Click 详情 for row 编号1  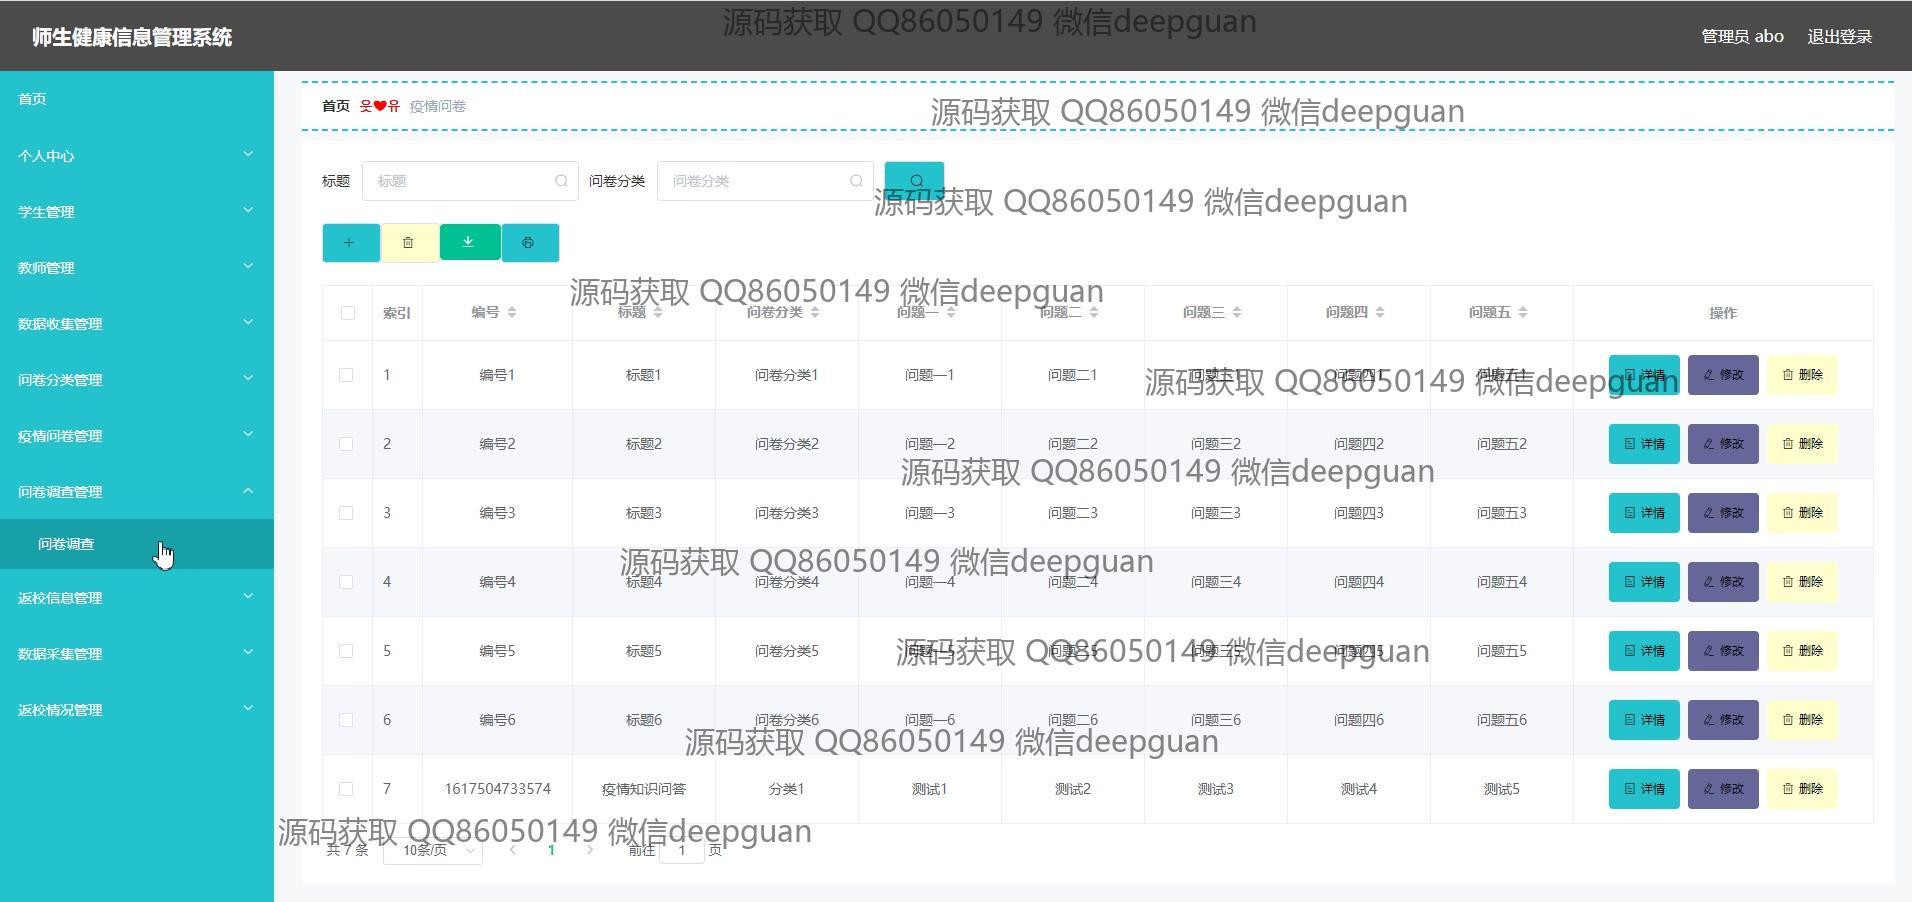coord(1644,375)
